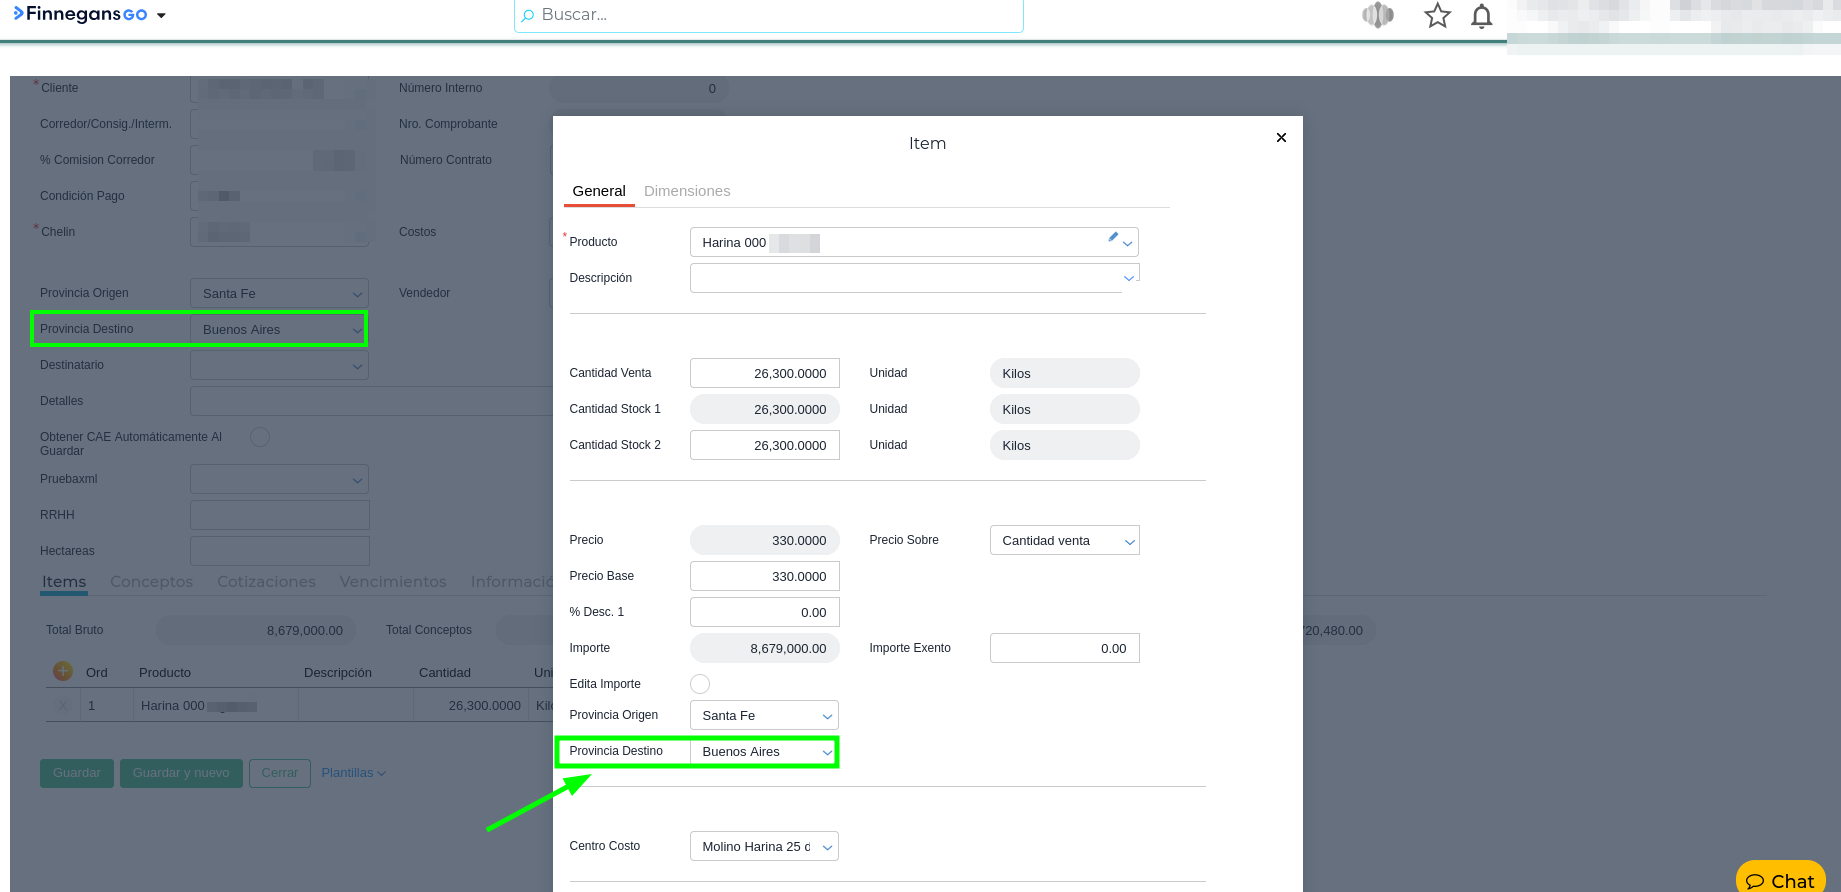Click the Precio Base input field
This screenshot has width=1841, height=892.
(x=764, y=576)
